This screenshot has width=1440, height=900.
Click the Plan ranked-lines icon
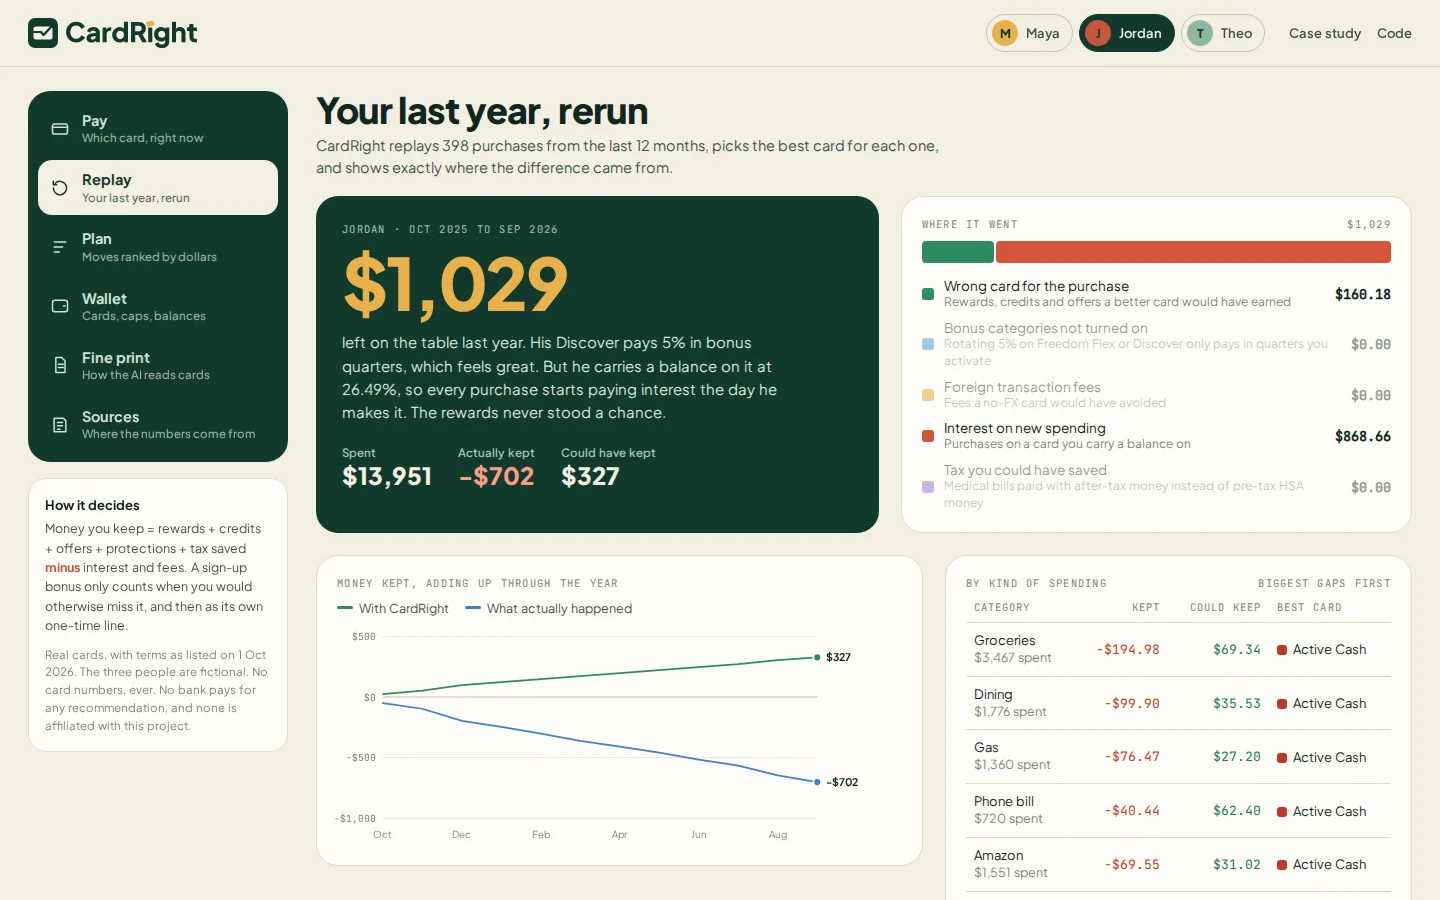pos(60,247)
